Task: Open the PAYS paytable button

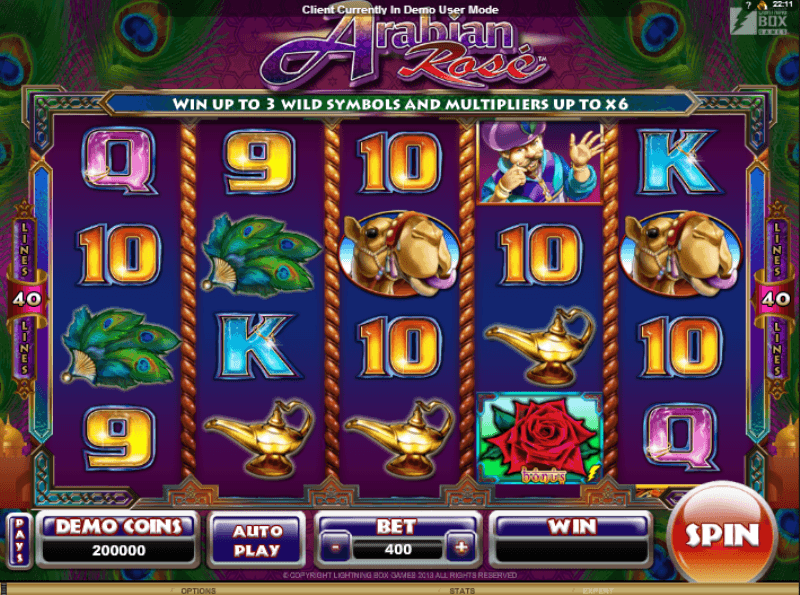Action: pyautogui.click(x=19, y=540)
